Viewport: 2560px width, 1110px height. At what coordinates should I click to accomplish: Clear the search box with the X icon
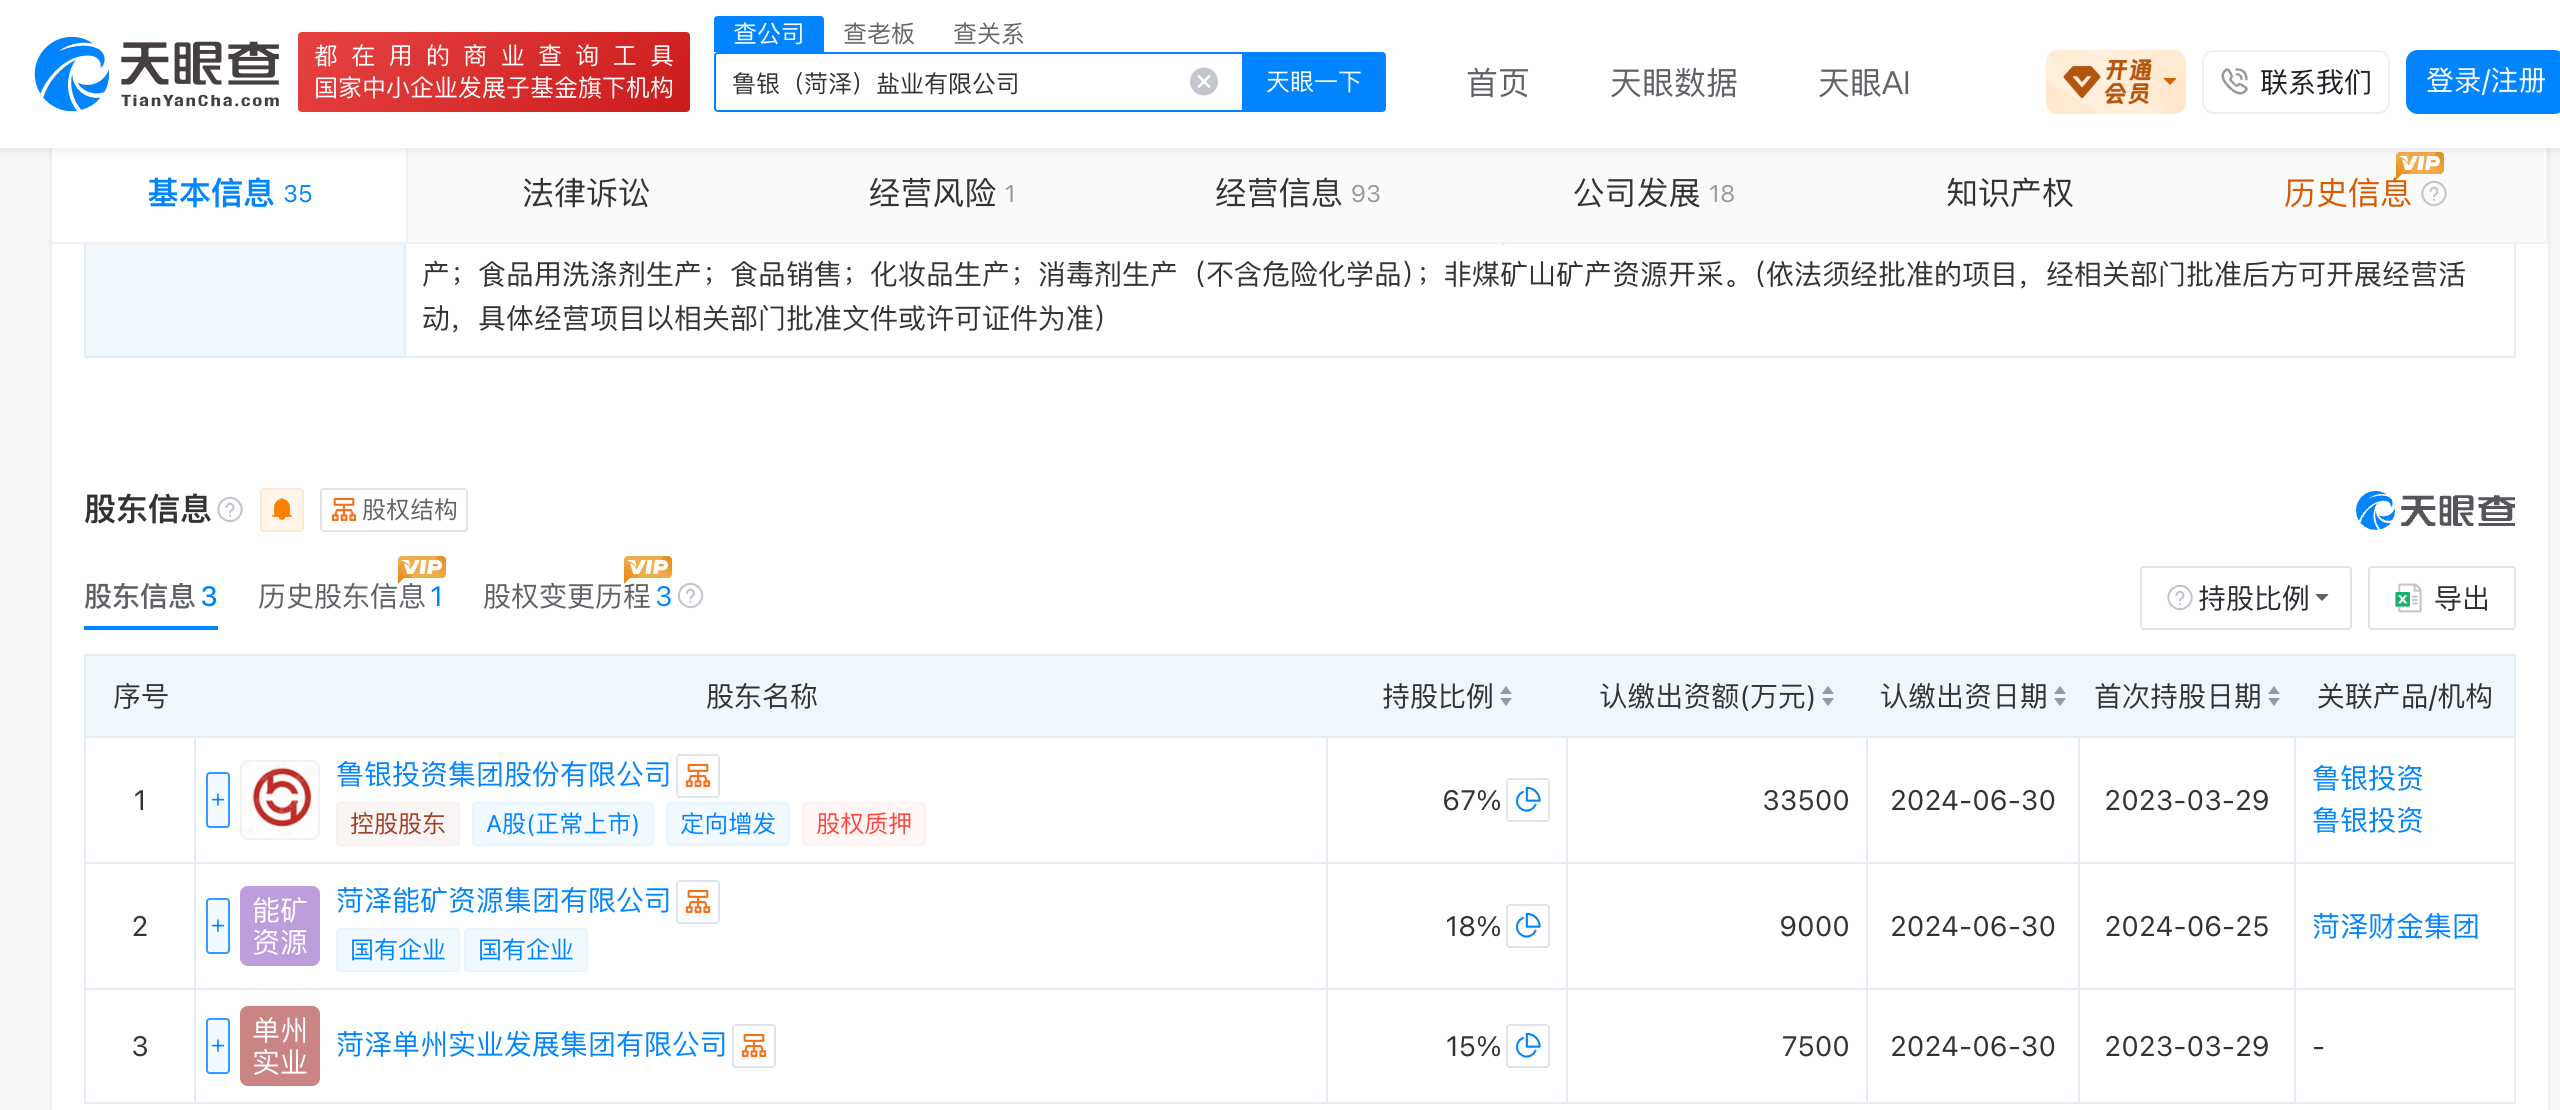(x=1204, y=82)
